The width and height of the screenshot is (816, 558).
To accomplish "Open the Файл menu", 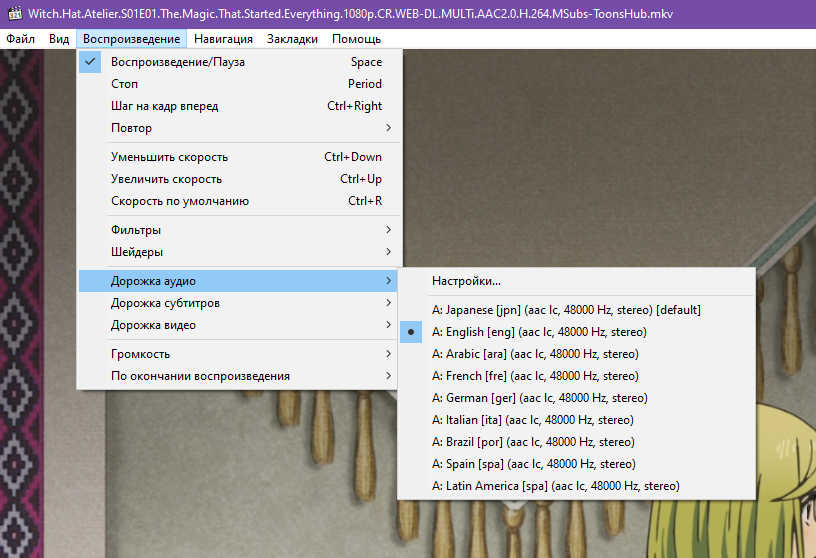I will click(x=20, y=39).
